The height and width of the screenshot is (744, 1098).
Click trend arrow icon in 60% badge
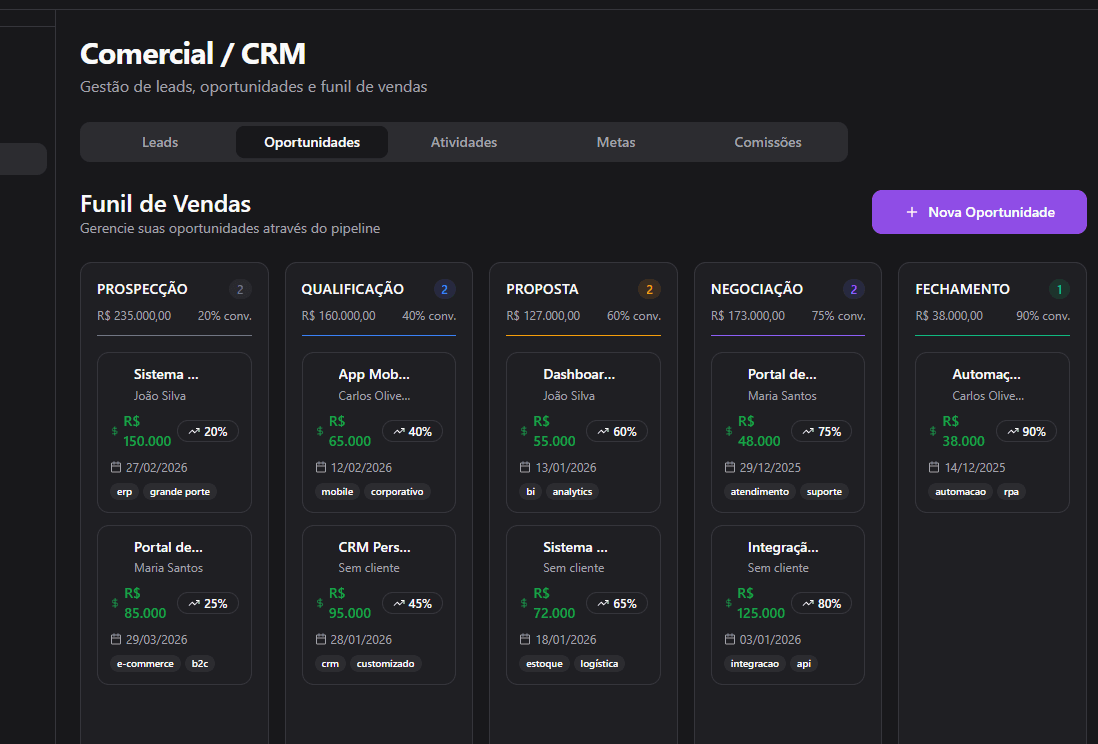[x=603, y=432]
